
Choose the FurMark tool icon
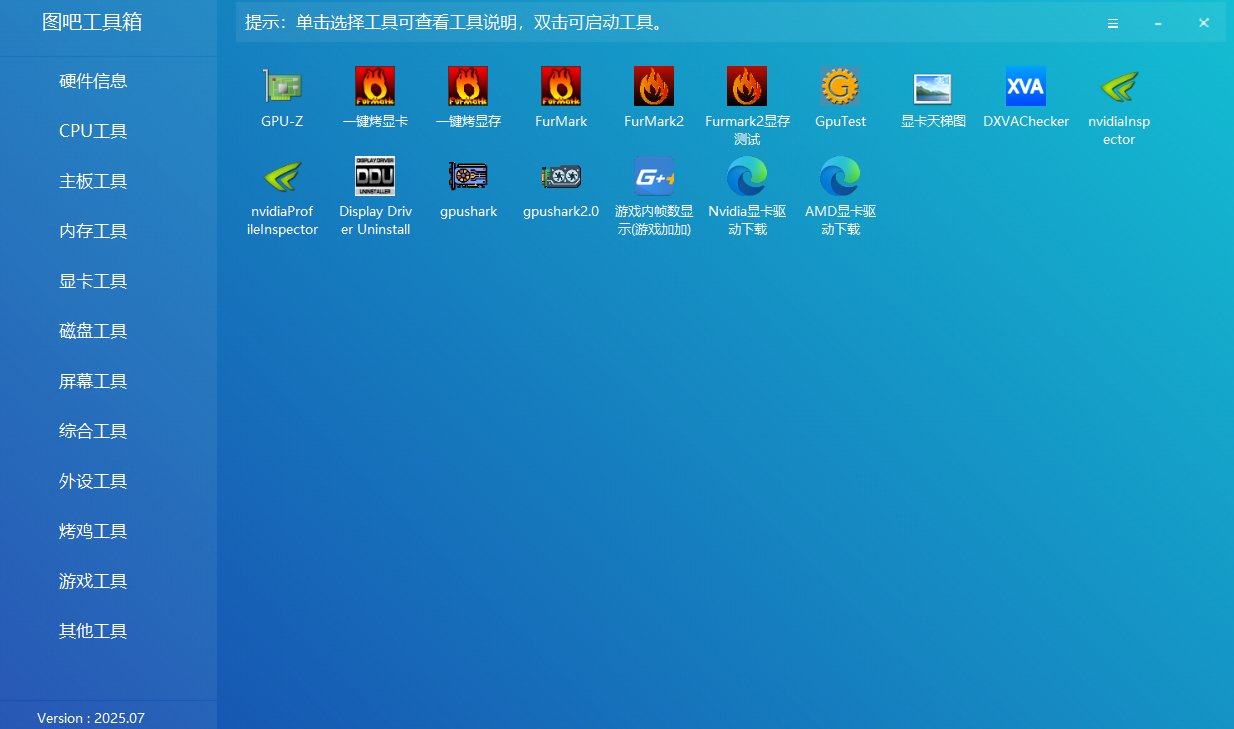[x=561, y=87]
